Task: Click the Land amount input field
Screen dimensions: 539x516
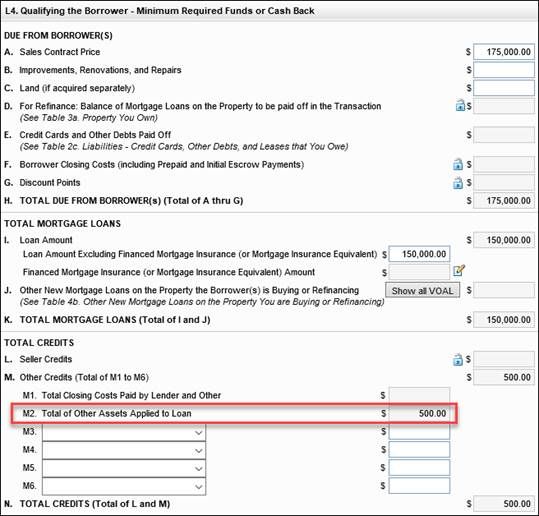Action: coord(504,88)
